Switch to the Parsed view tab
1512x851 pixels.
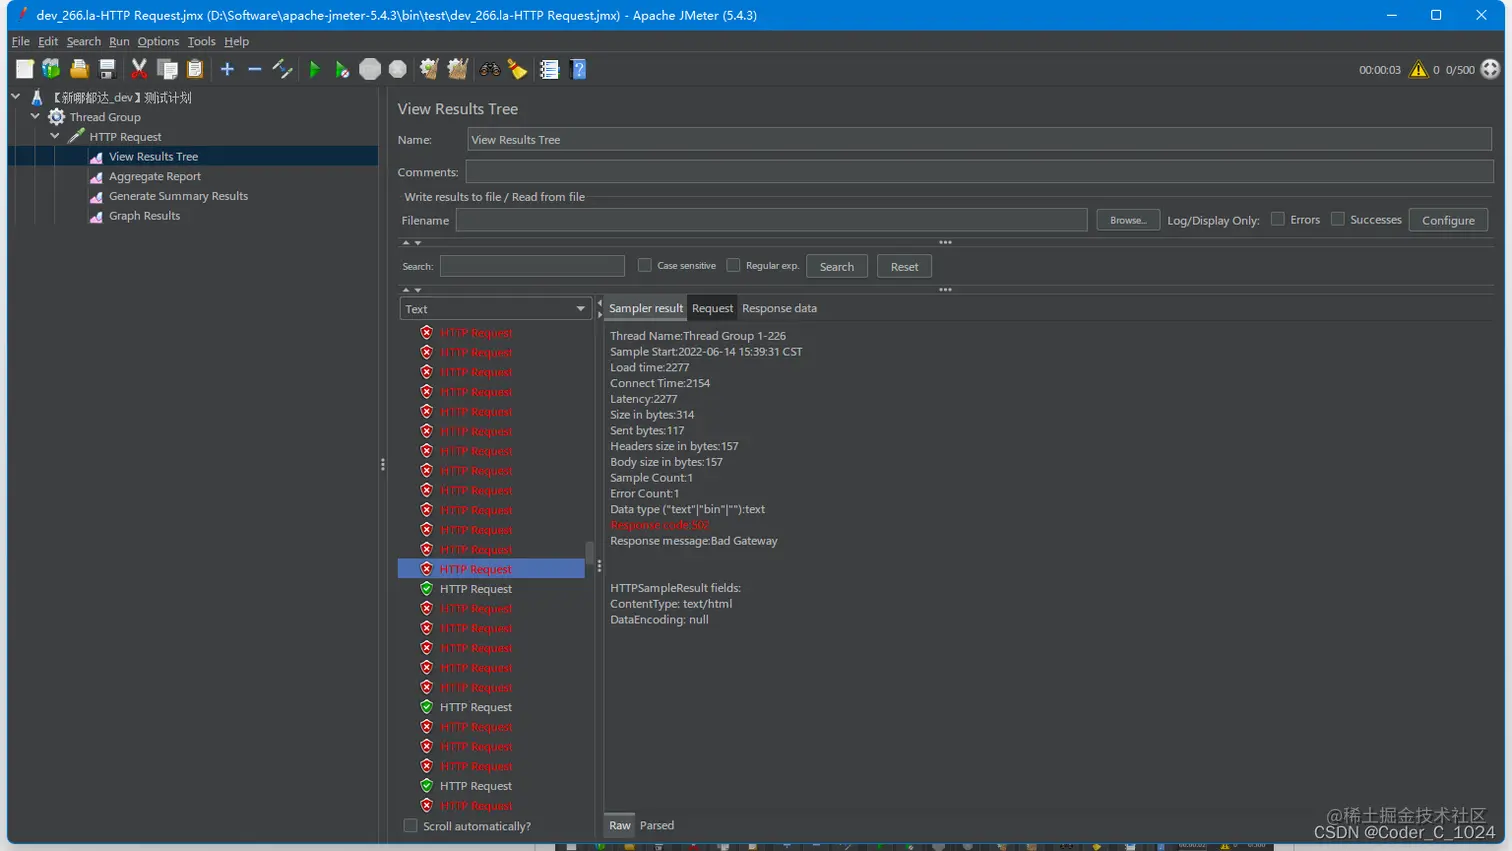click(x=656, y=825)
